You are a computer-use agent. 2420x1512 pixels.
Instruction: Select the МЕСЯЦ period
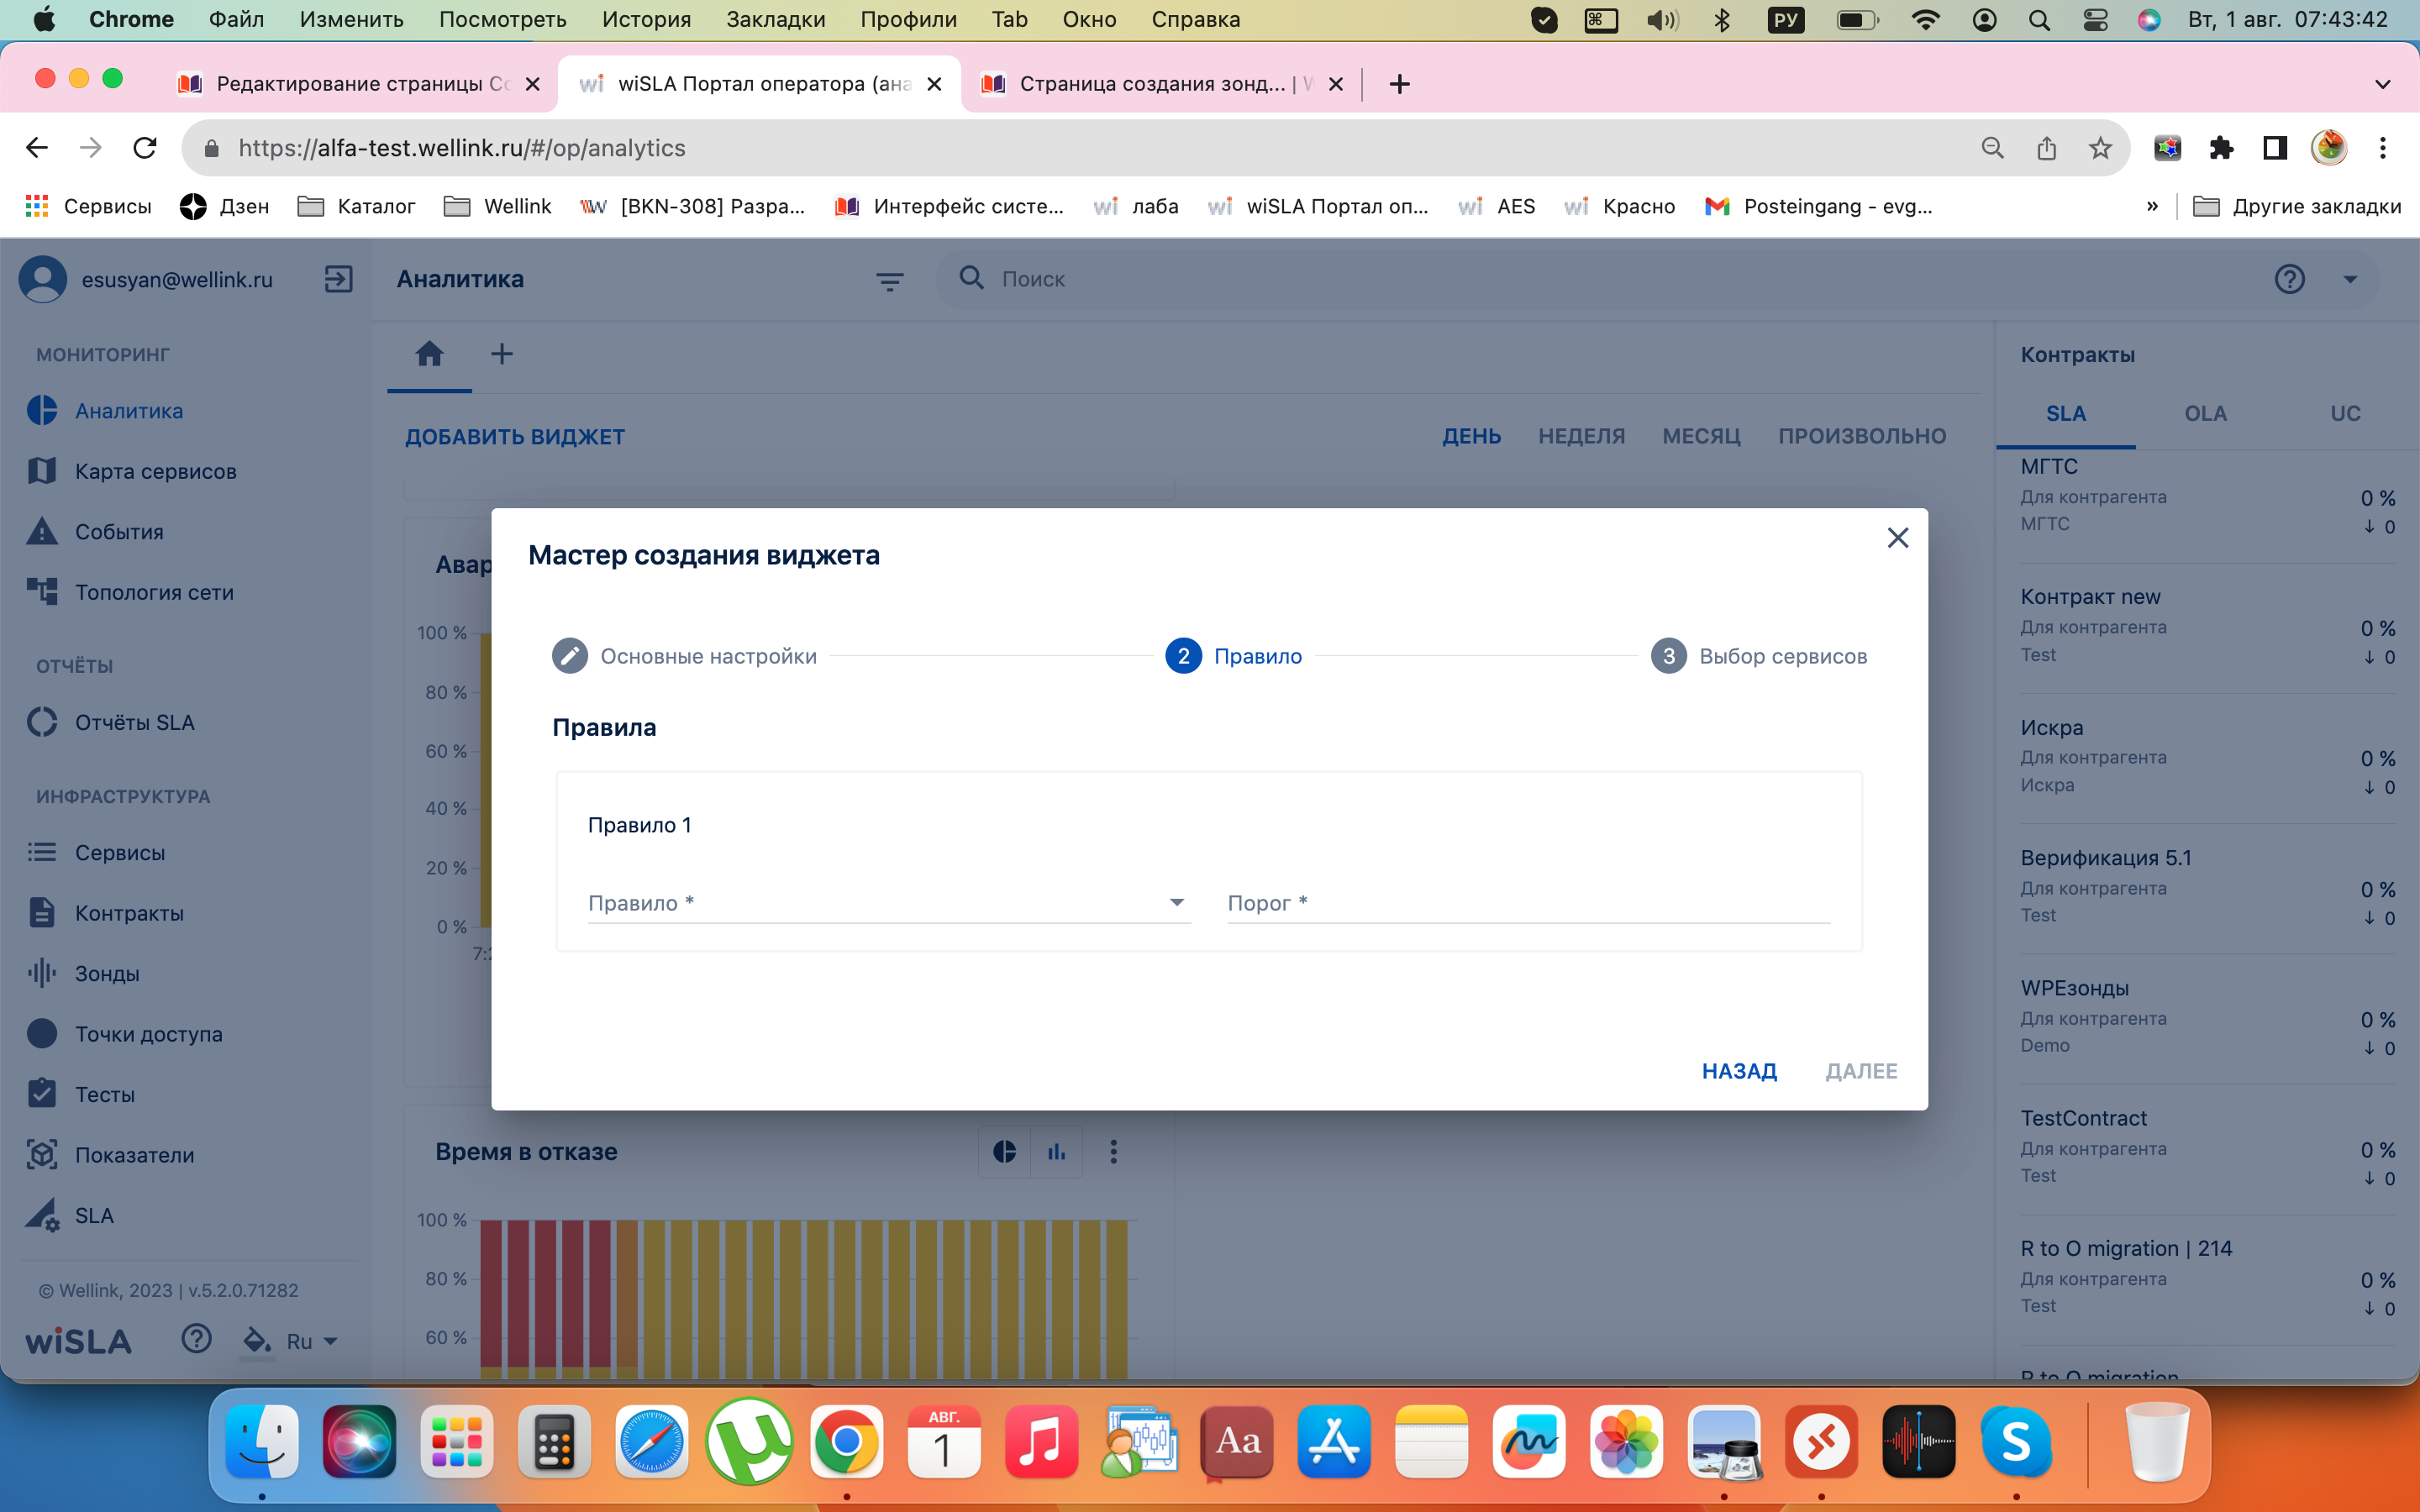point(1701,436)
